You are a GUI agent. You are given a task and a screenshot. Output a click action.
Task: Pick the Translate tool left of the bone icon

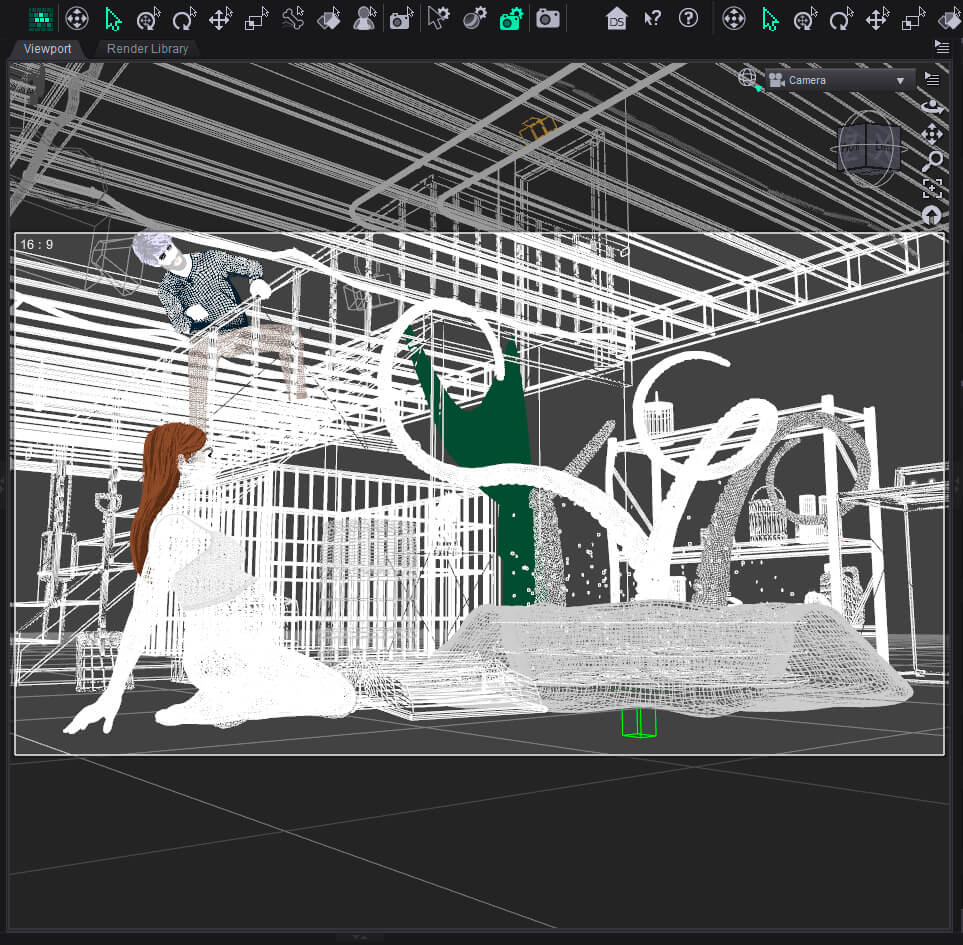click(x=220, y=20)
